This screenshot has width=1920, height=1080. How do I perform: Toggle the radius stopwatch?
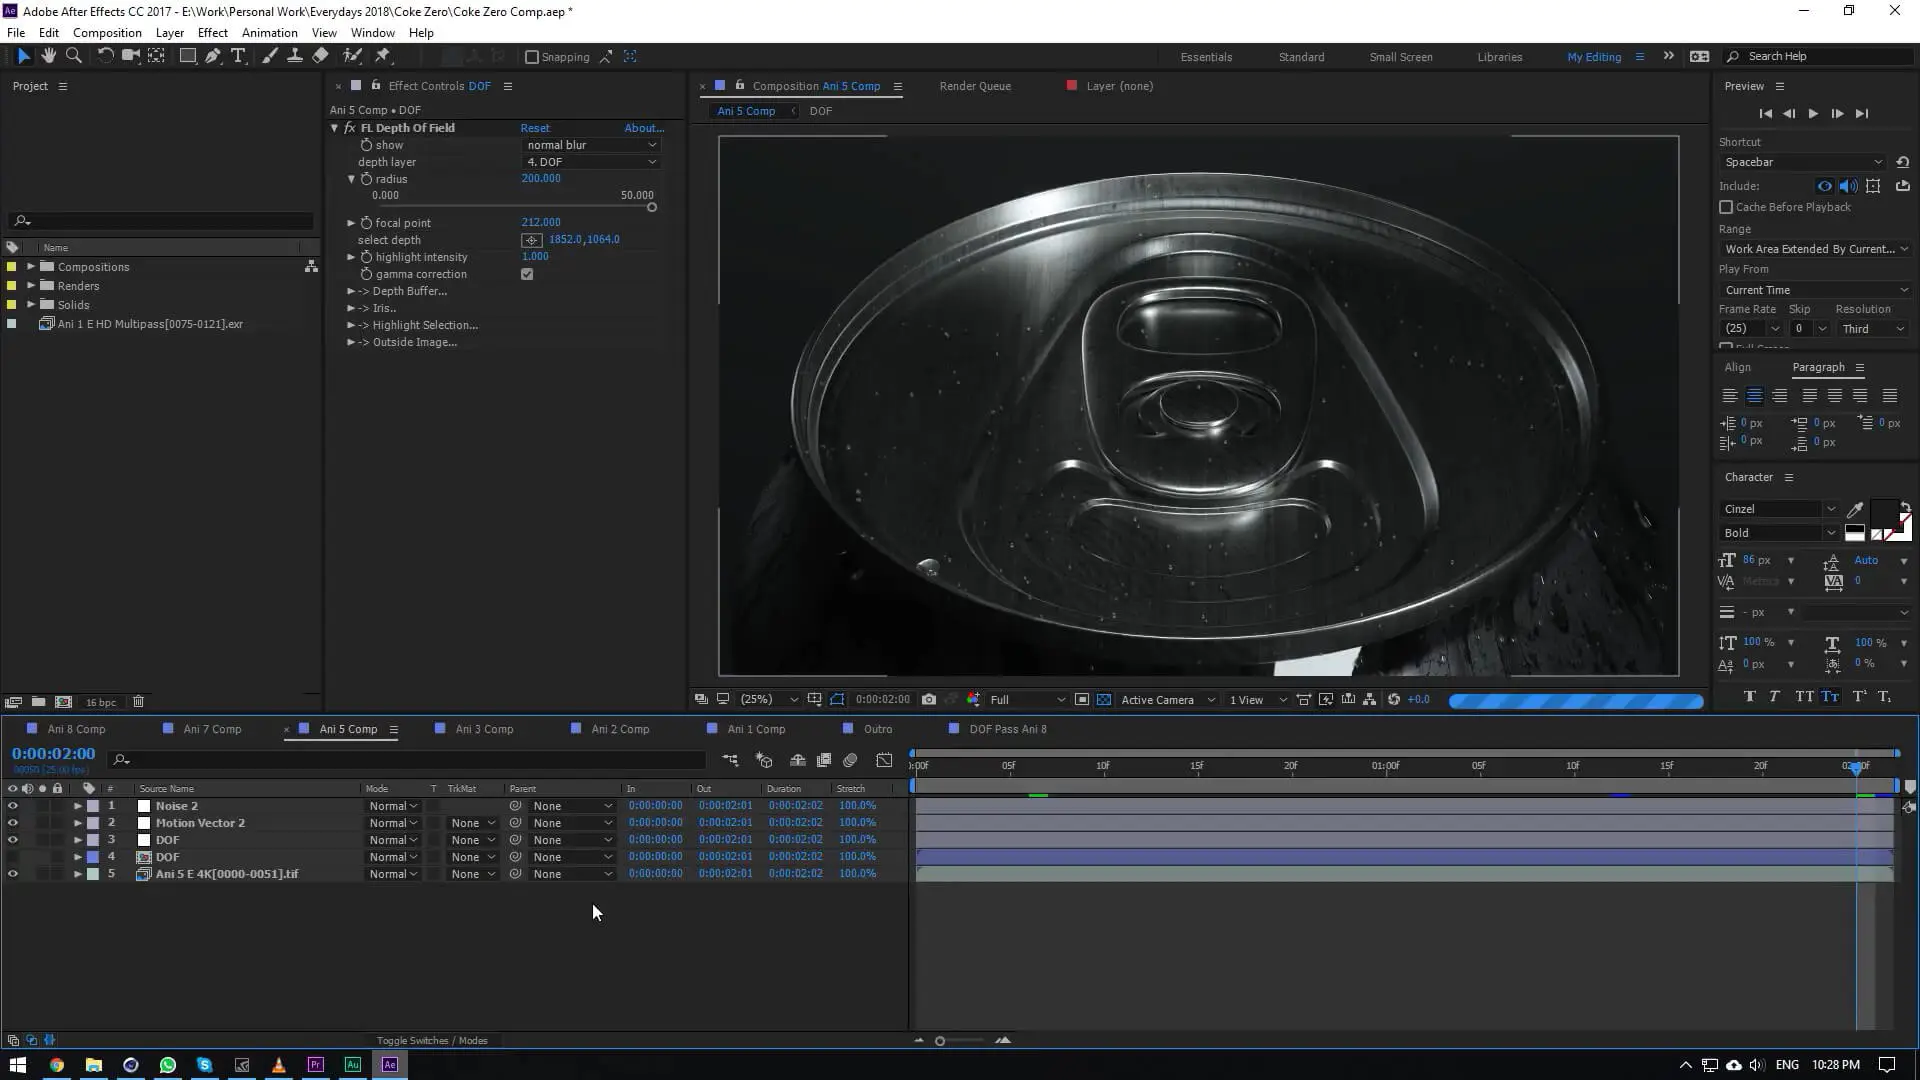(x=366, y=179)
